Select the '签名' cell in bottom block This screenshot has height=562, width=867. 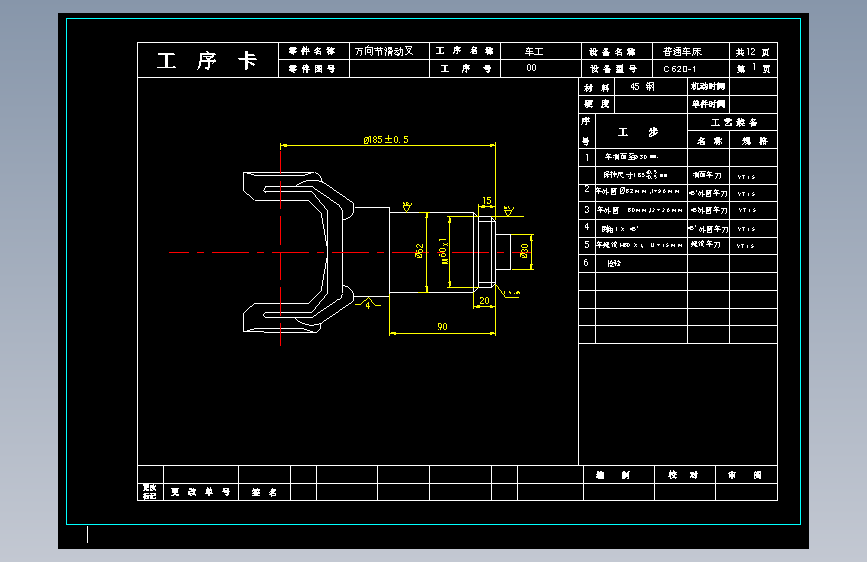(x=264, y=492)
